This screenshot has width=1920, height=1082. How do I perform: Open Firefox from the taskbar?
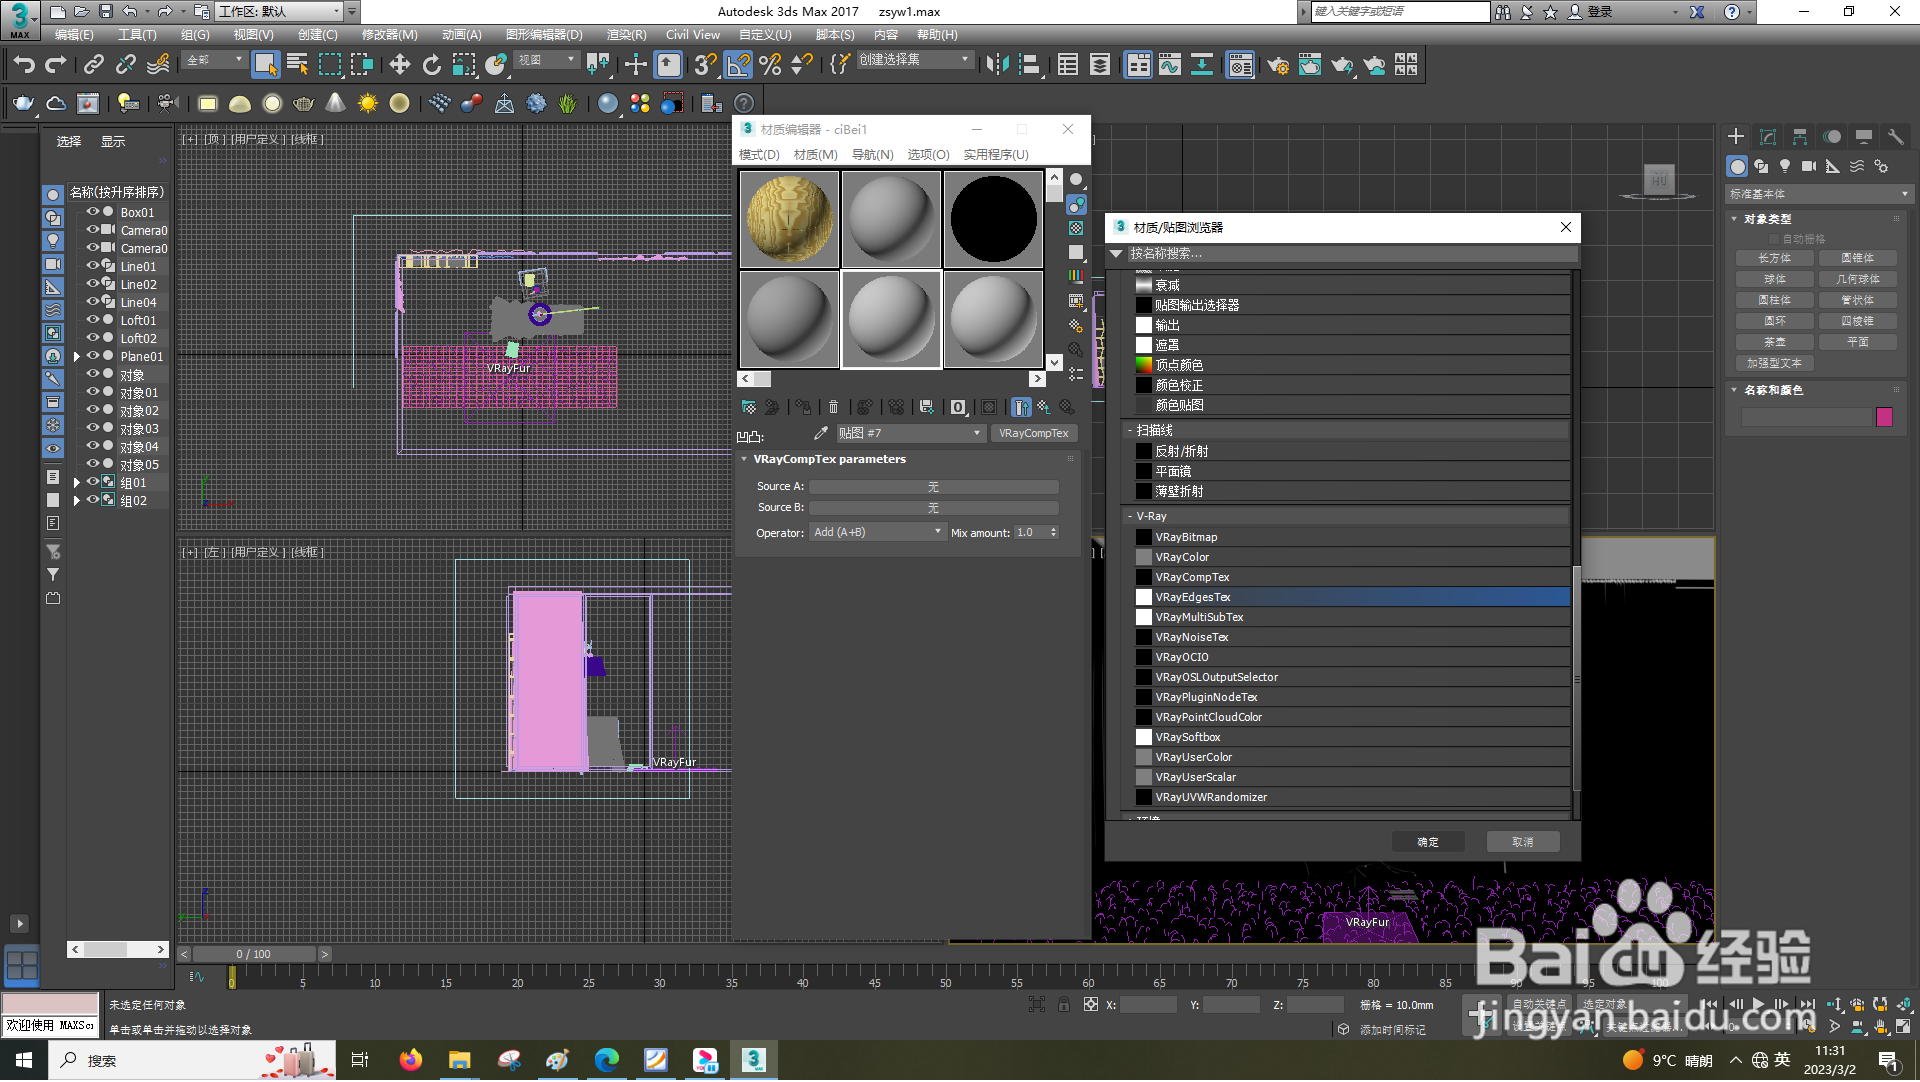coord(410,1060)
